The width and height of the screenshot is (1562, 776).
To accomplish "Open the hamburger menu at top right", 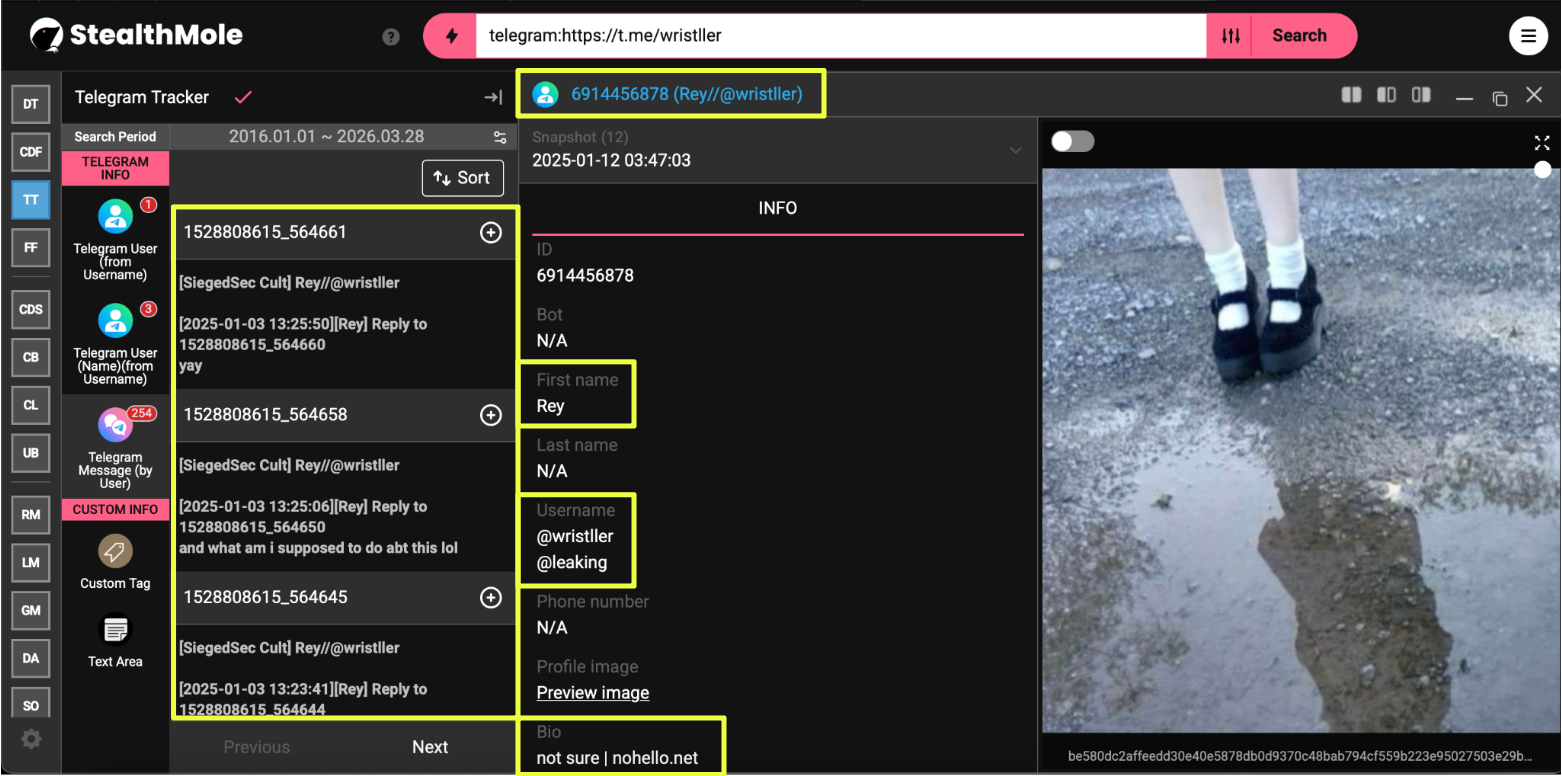I will pos(1528,37).
